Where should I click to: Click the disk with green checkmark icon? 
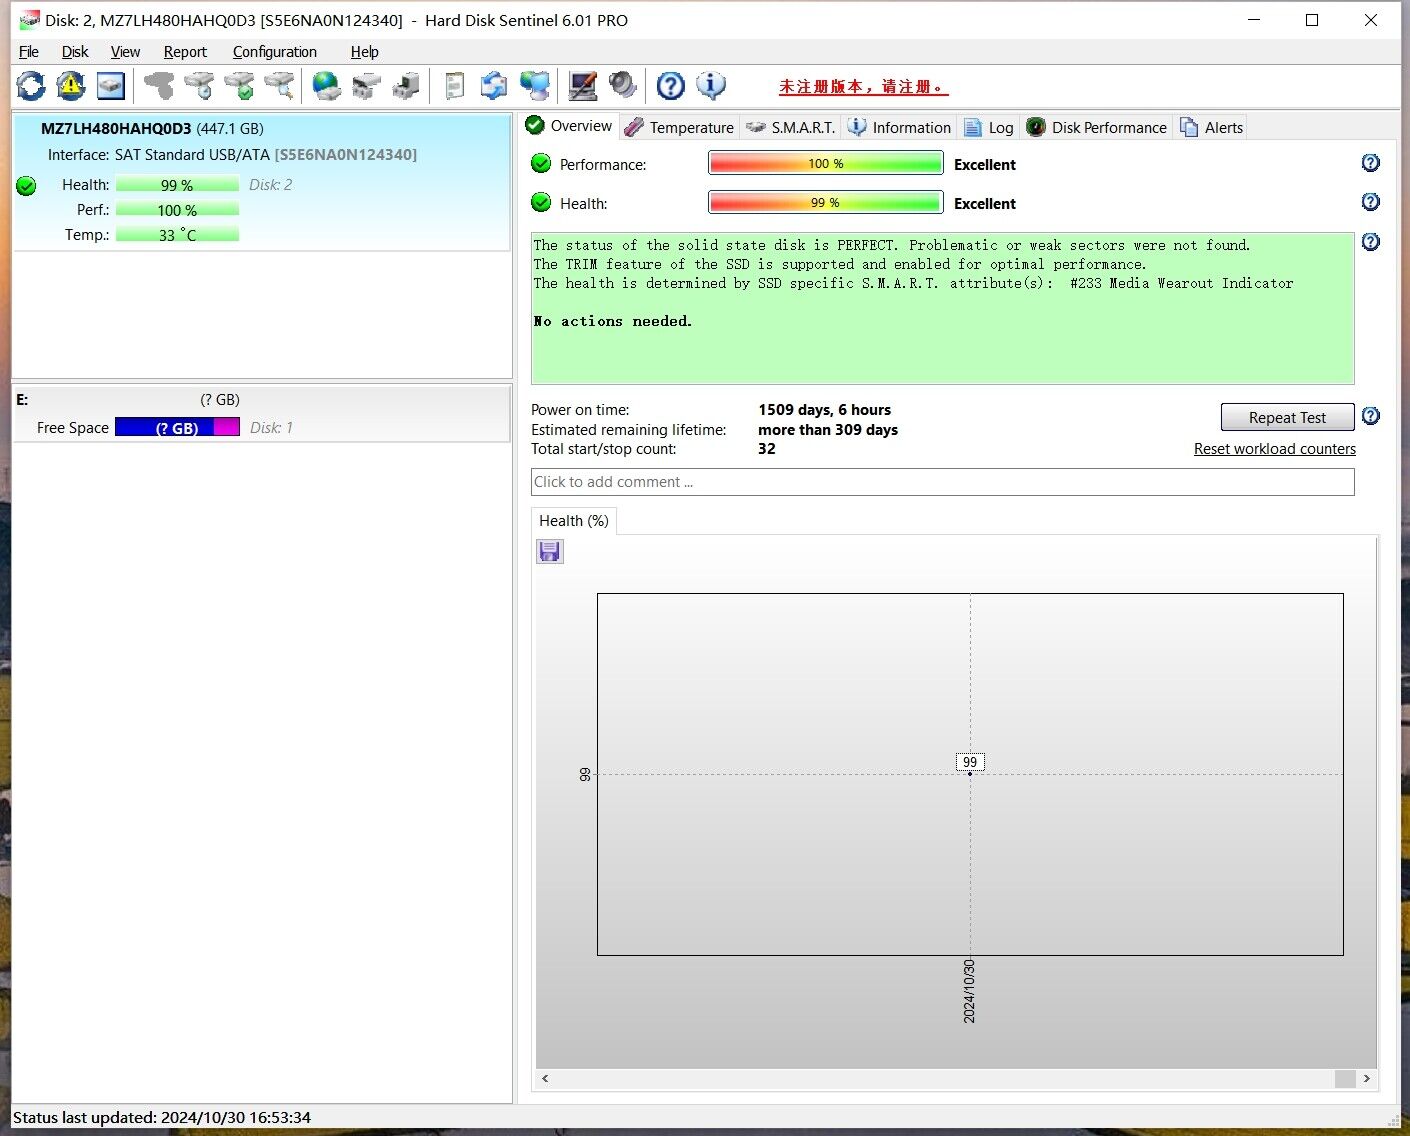coord(239,86)
